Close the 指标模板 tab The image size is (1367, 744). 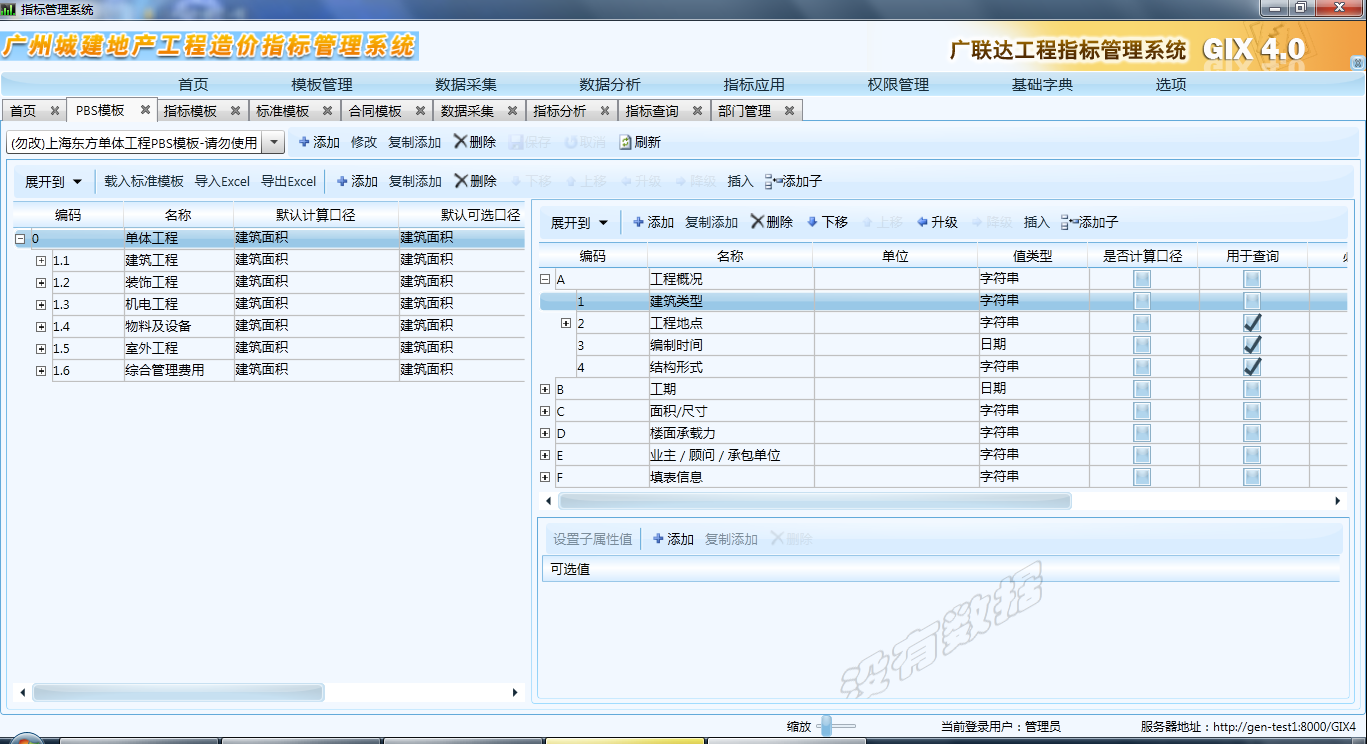[236, 111]
